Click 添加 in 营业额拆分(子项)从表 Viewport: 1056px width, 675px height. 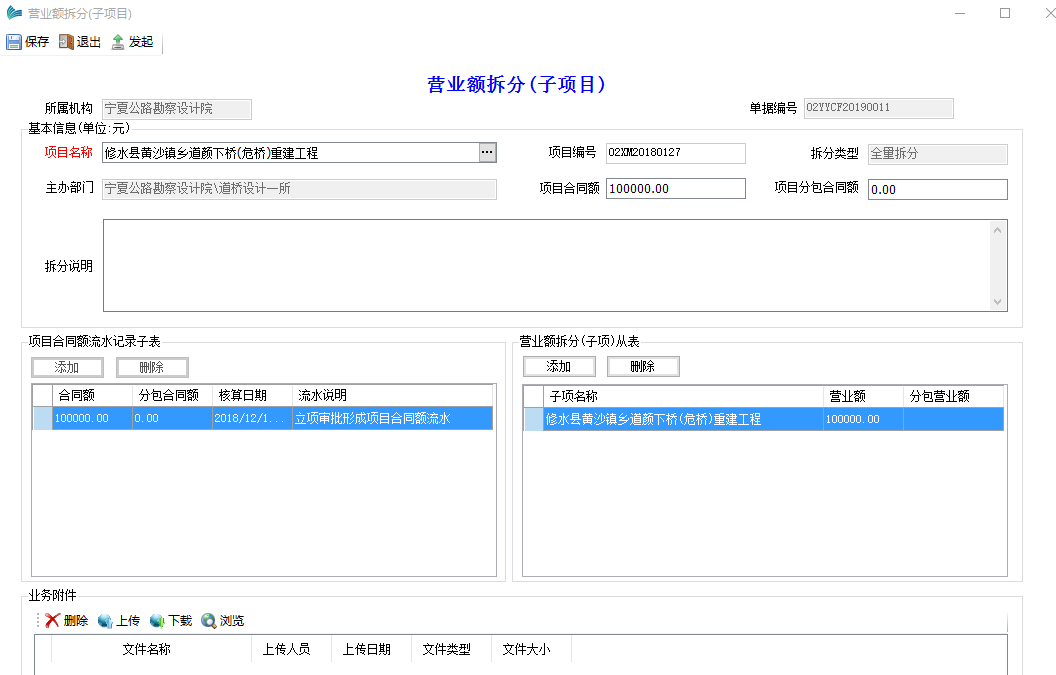pos(559,366)
